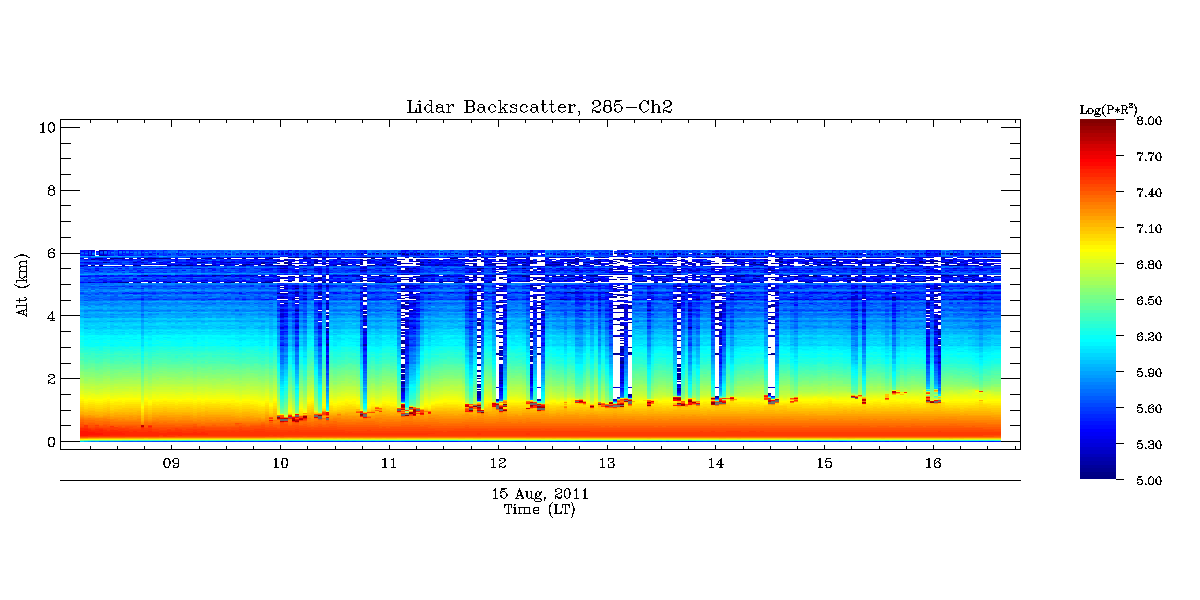Viewport: 1200px width, 600px height.
Task: Click the colorbar value 5.30
Action: (1149, 445)
